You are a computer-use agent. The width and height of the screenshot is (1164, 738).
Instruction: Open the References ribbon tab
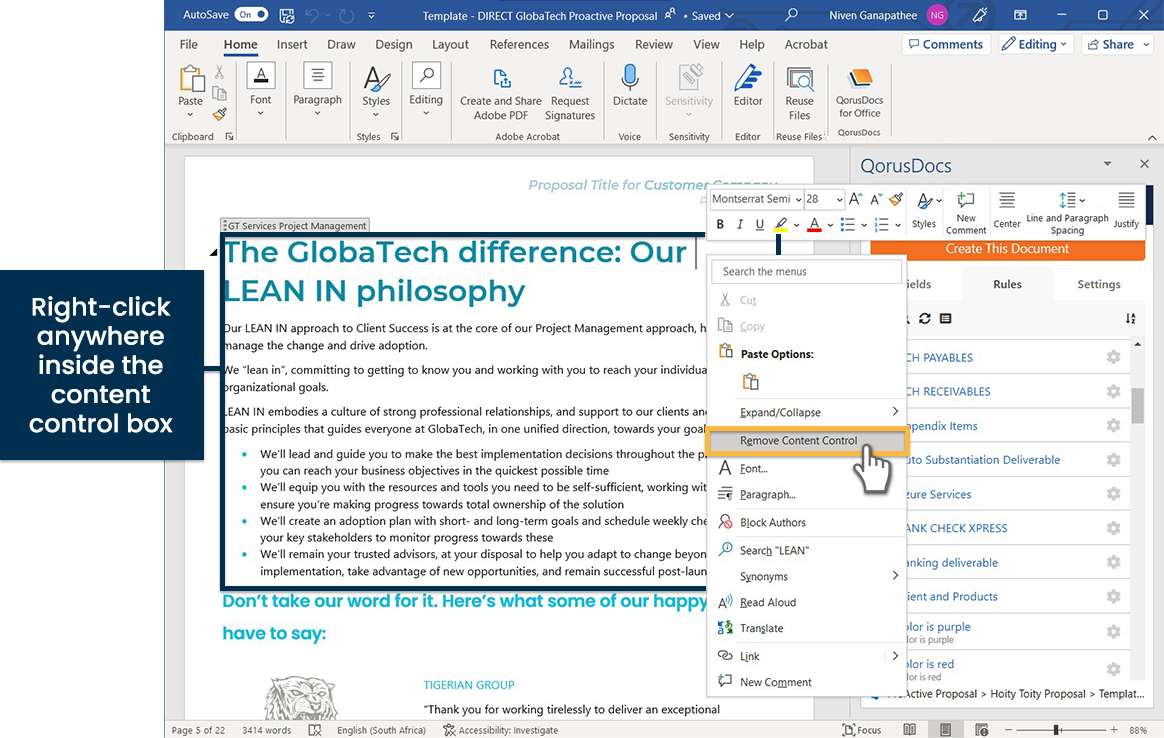click(519, 45)
